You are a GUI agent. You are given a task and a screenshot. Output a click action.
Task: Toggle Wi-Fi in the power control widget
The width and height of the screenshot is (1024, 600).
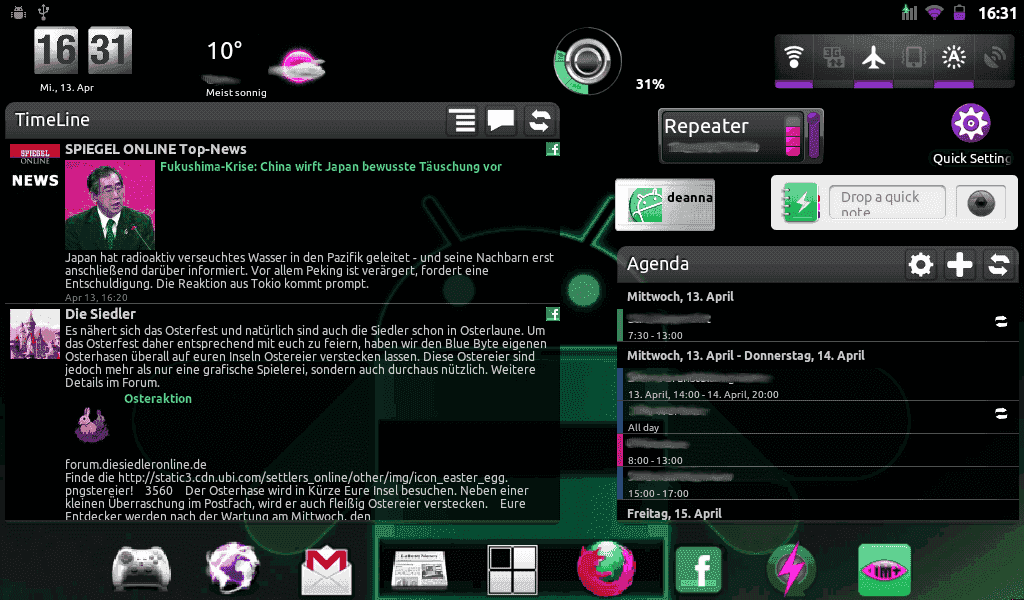click(x=794, y=61)
